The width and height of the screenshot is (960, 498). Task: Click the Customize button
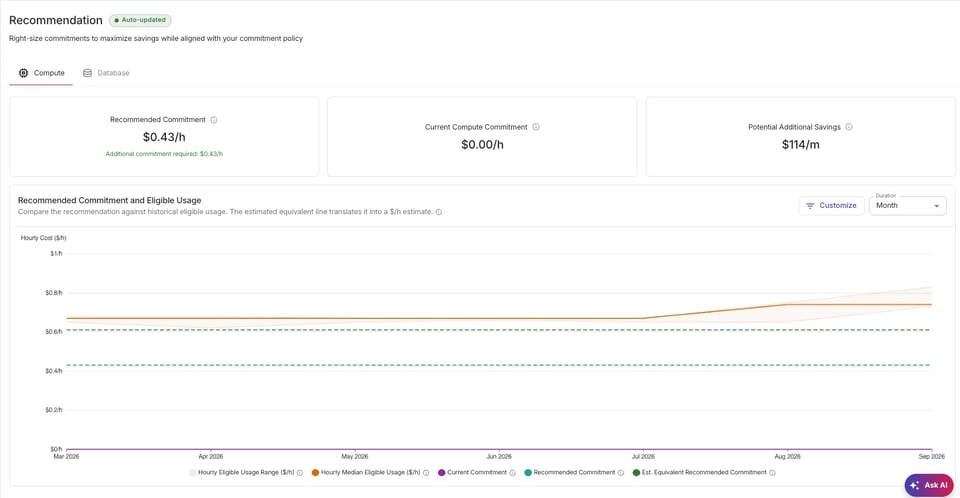click(x=831, y=206)
